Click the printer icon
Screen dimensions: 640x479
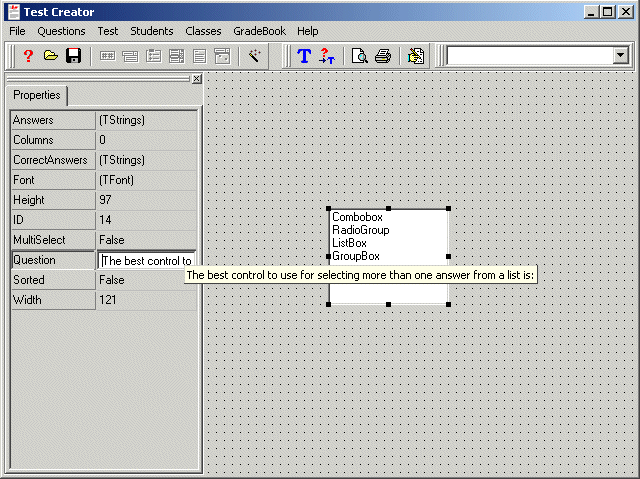[382, 56]
